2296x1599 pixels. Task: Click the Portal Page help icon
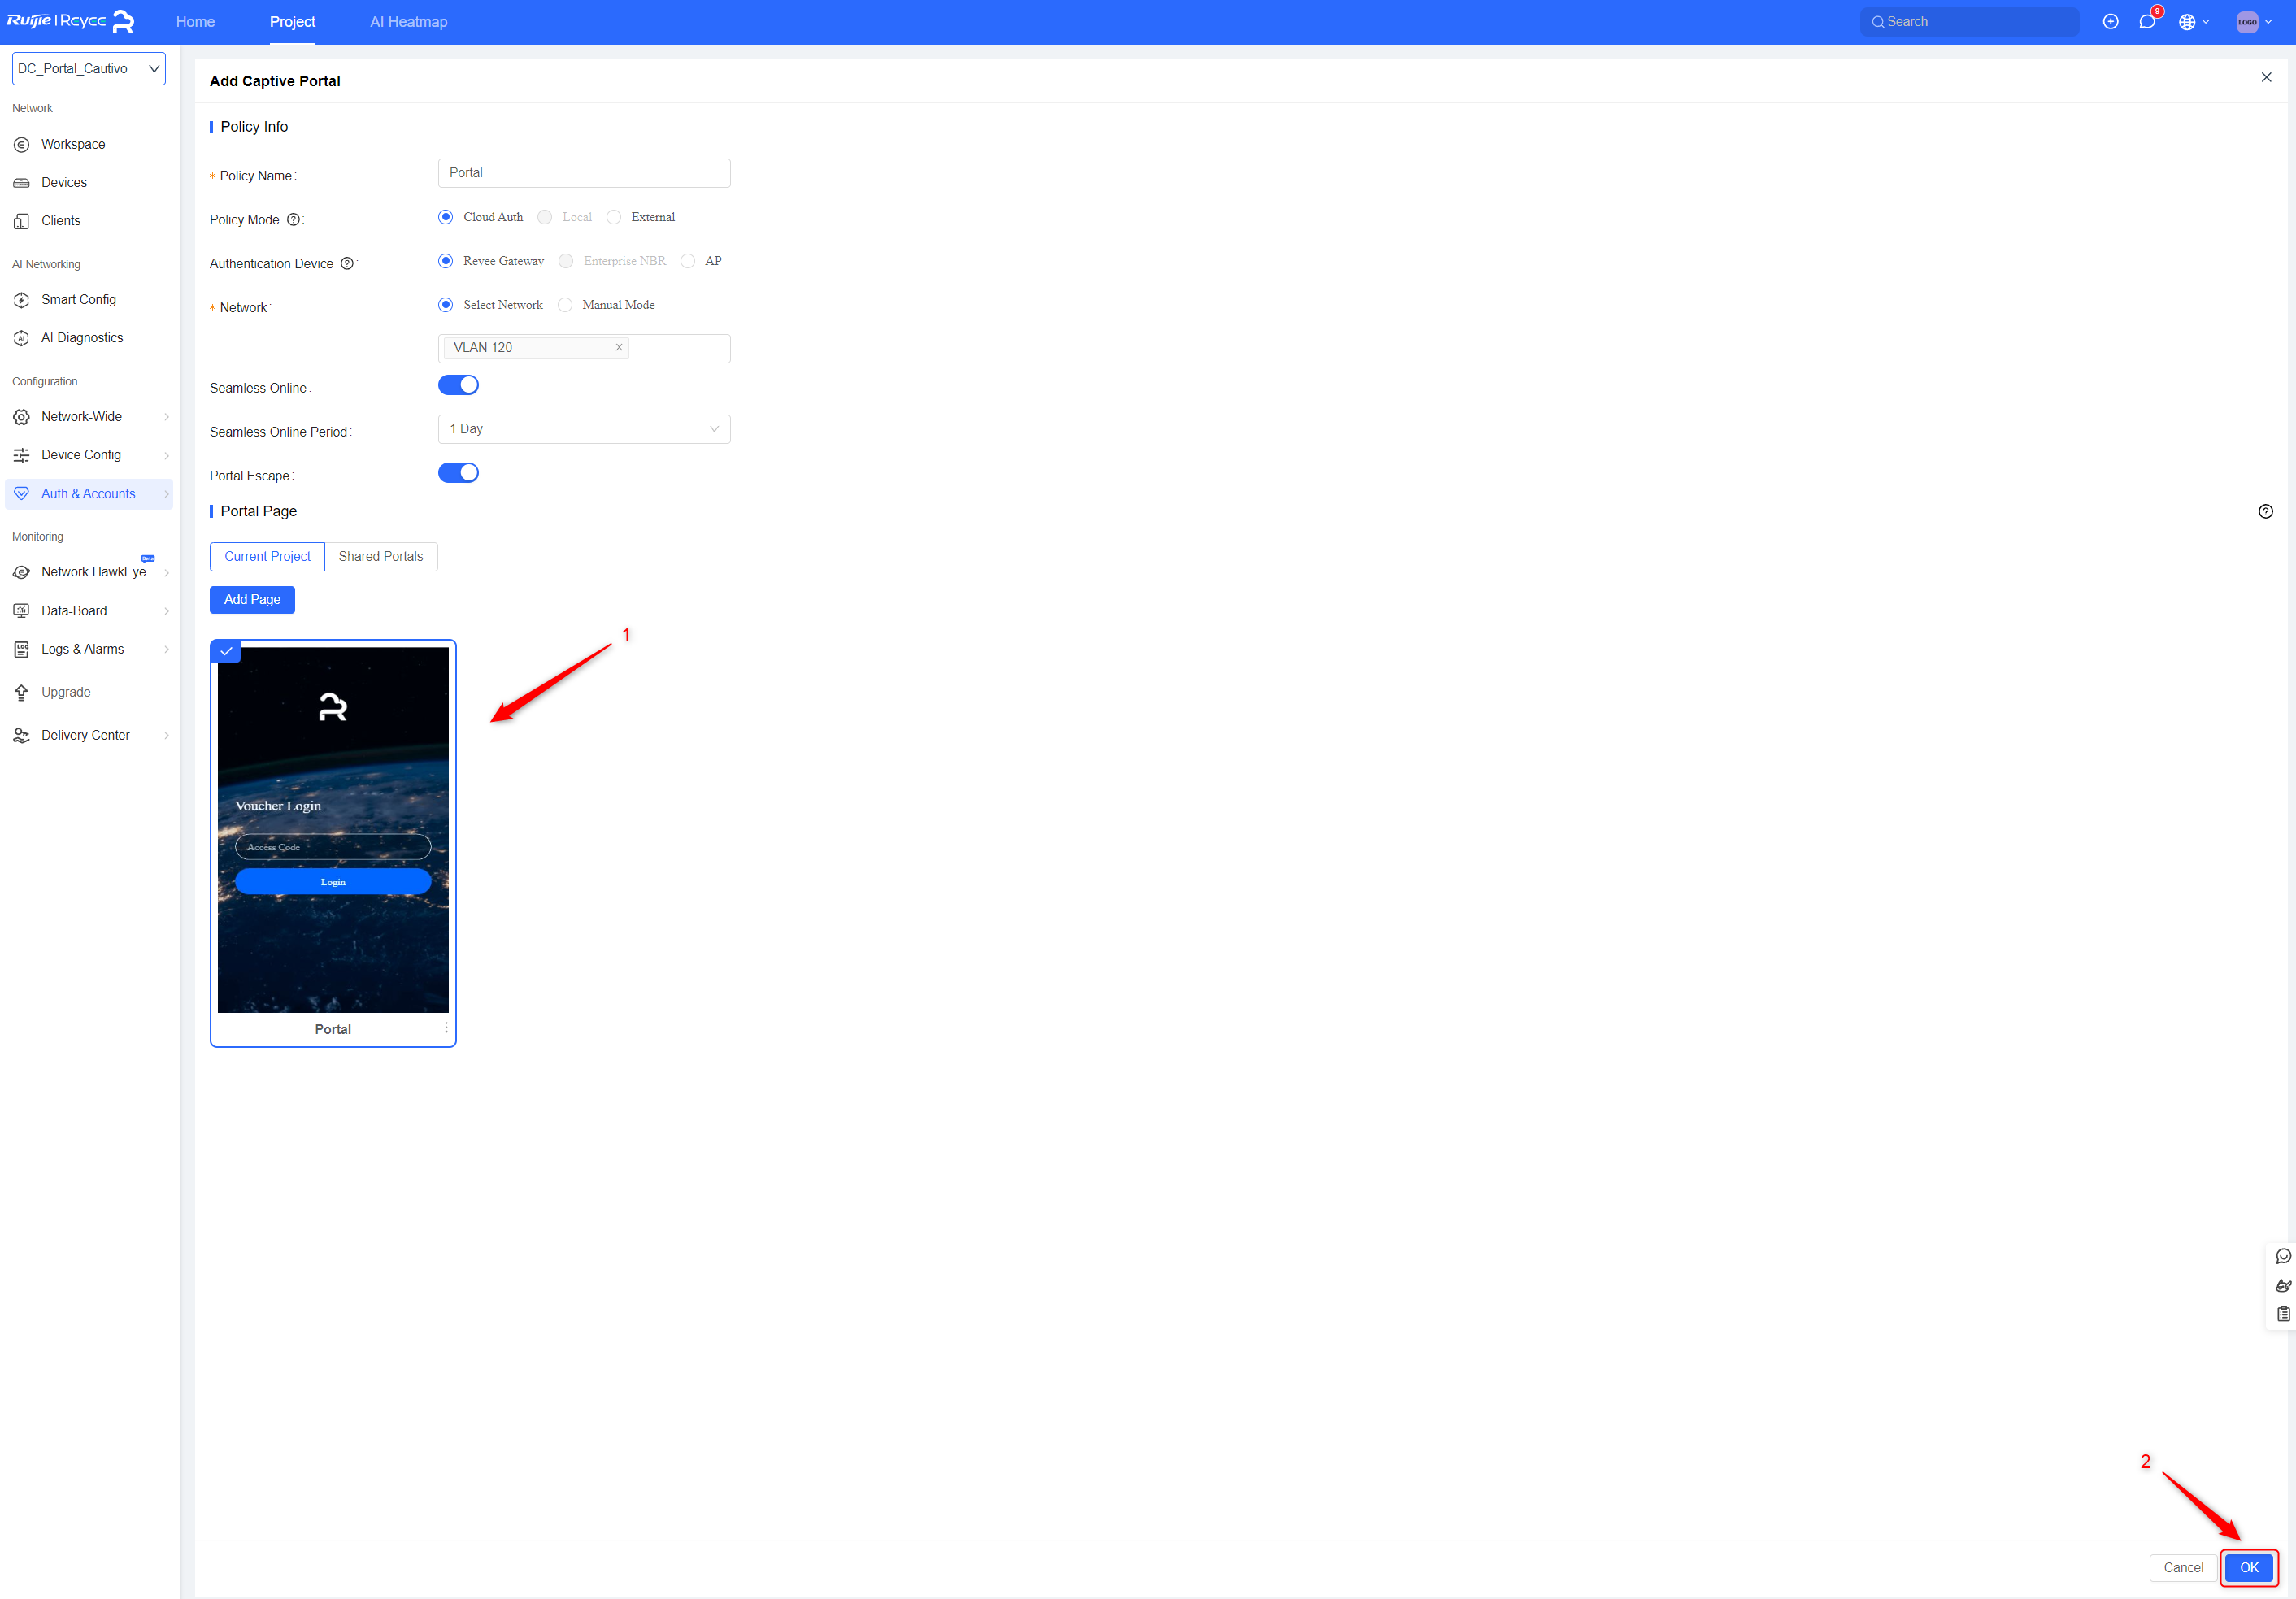(2265, 511)
